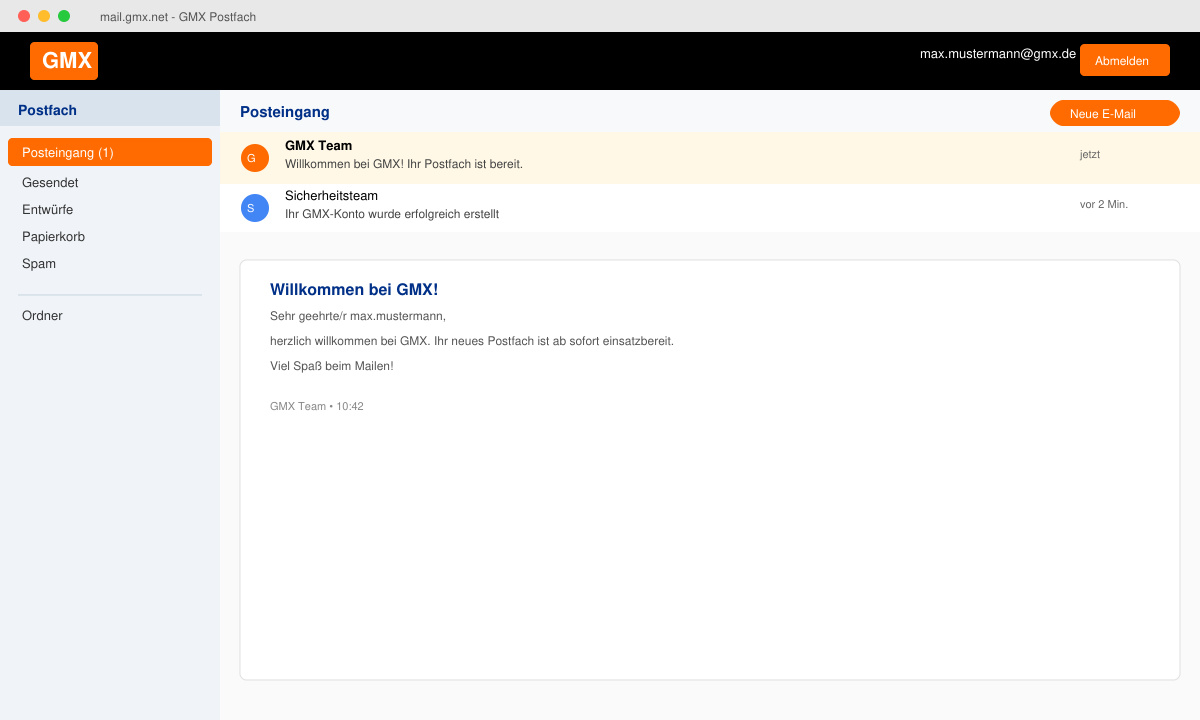
Task: Log out with the Abmelden button
Action: [x=1125, y=60]
